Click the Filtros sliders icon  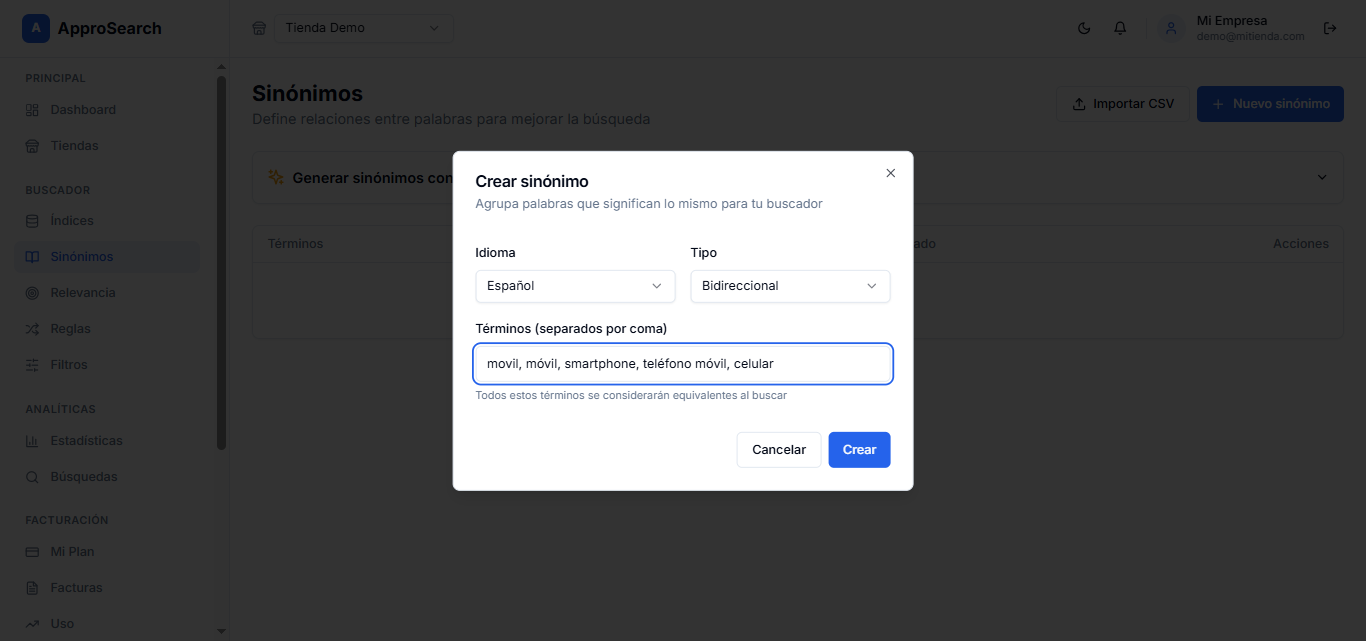[x=32, y=365]
